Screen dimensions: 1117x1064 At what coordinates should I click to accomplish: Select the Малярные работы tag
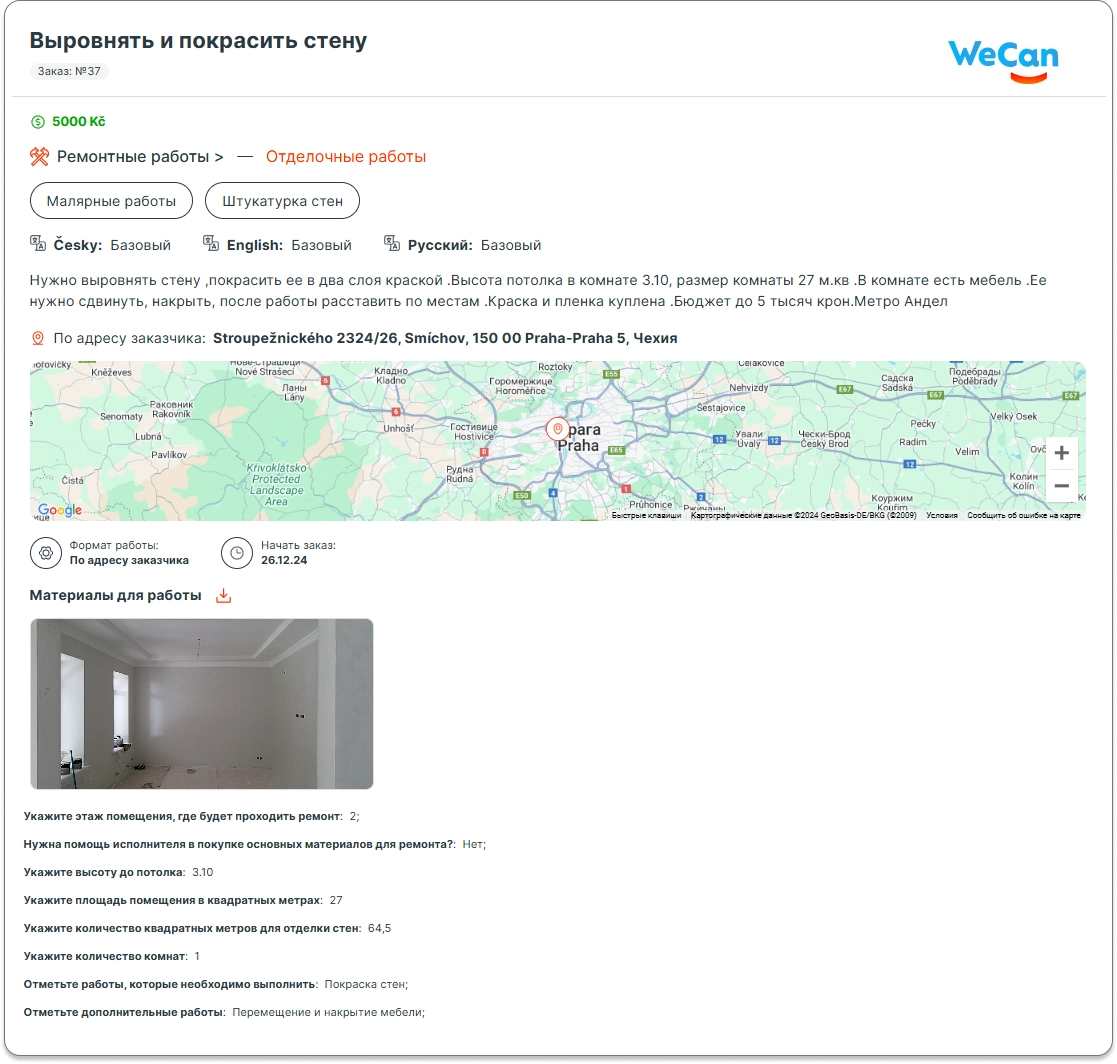pyautogui.click(x=111, y=201)
